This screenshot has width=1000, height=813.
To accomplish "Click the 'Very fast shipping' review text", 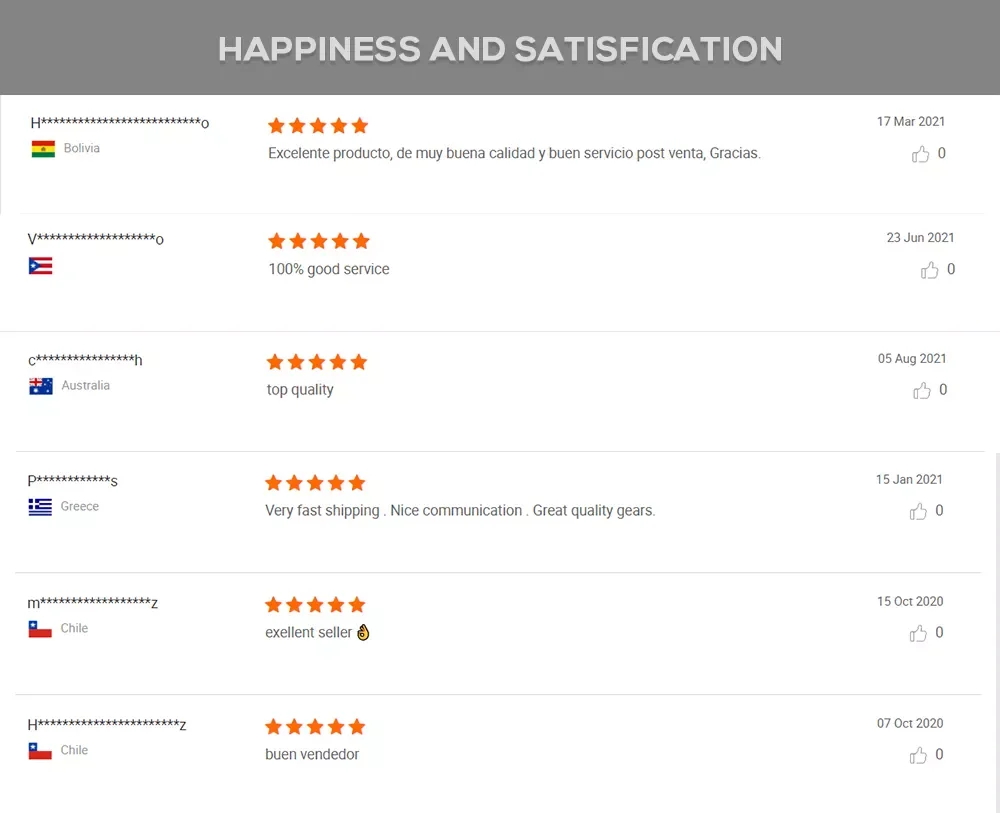I will (460, 511).
